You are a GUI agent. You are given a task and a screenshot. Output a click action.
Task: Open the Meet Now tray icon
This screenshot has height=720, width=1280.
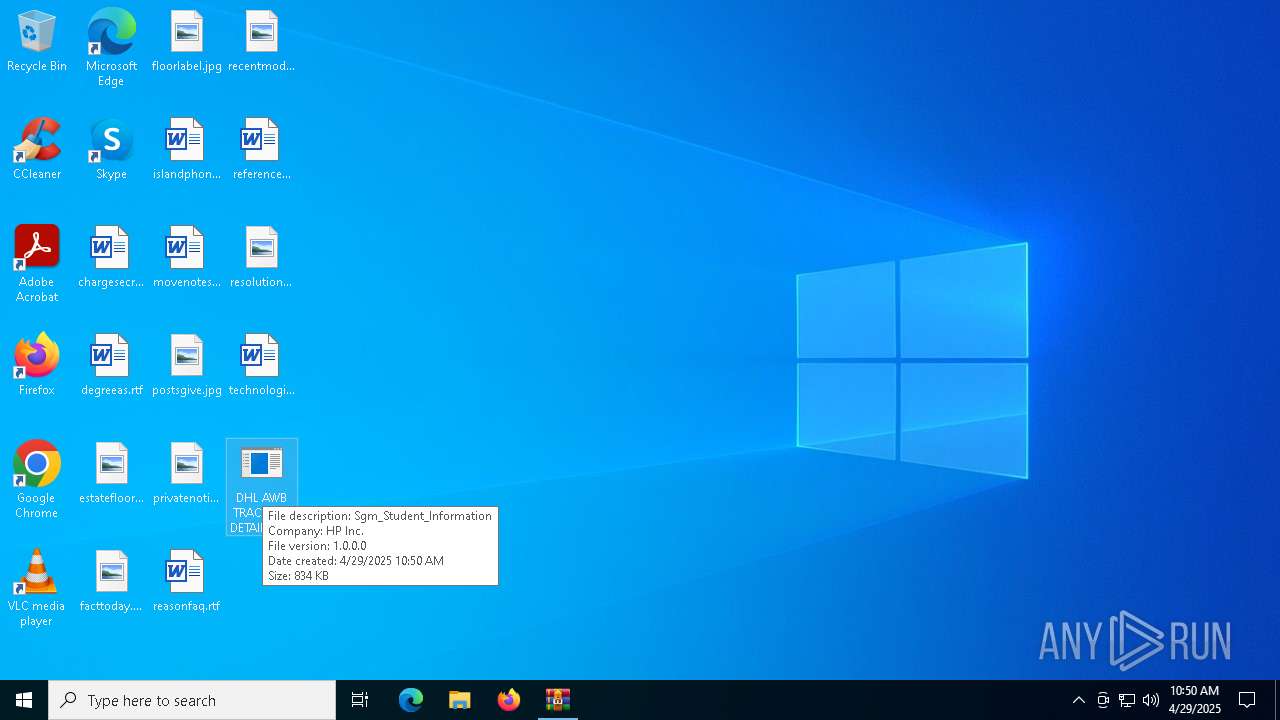pyautogui.click(x=1103, y=700)
